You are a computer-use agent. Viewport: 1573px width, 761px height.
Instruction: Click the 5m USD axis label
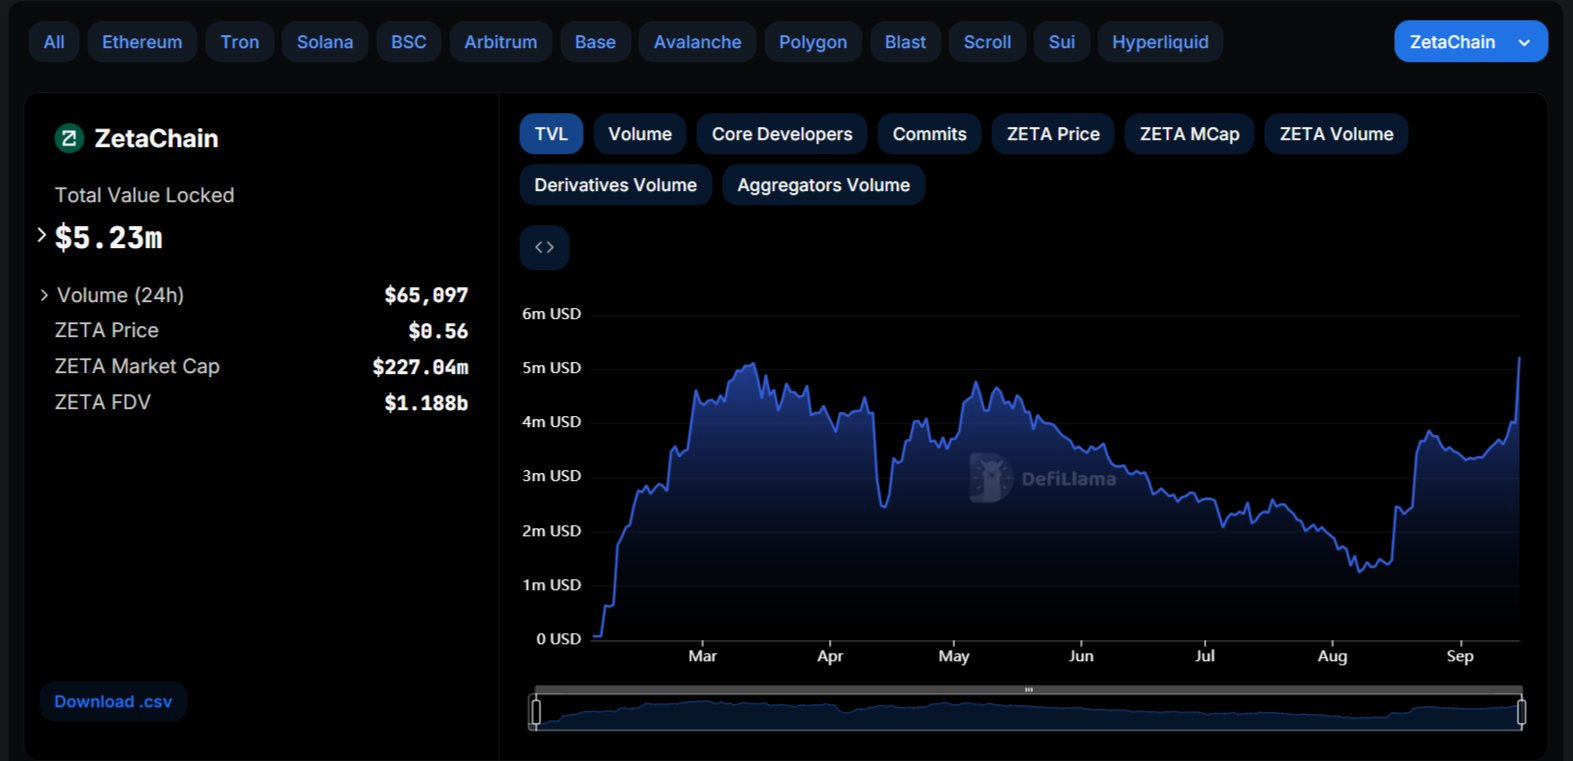click(551, 368)
